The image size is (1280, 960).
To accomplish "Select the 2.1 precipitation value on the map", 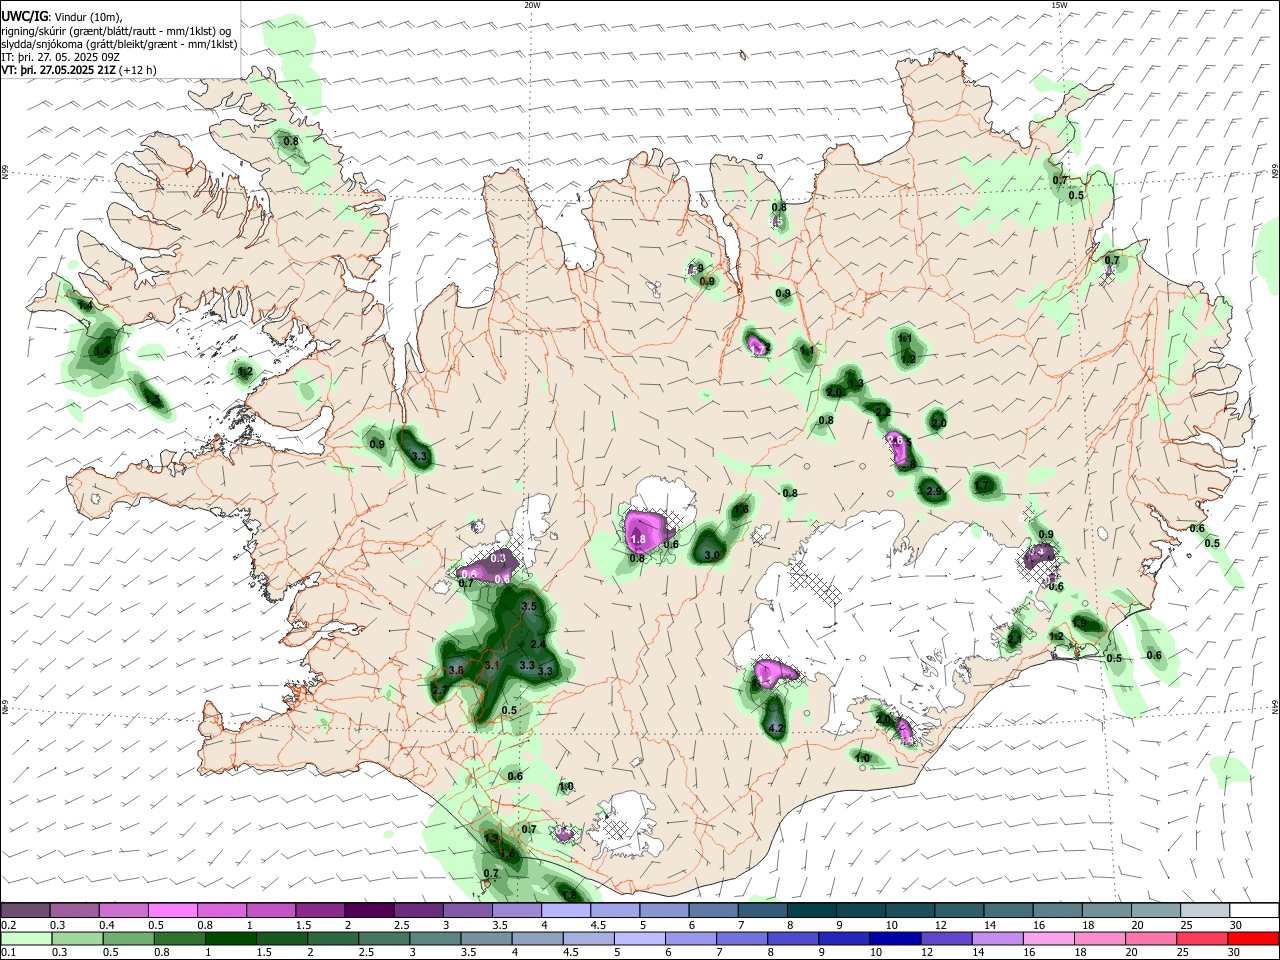I will [x=1015, y=637].
